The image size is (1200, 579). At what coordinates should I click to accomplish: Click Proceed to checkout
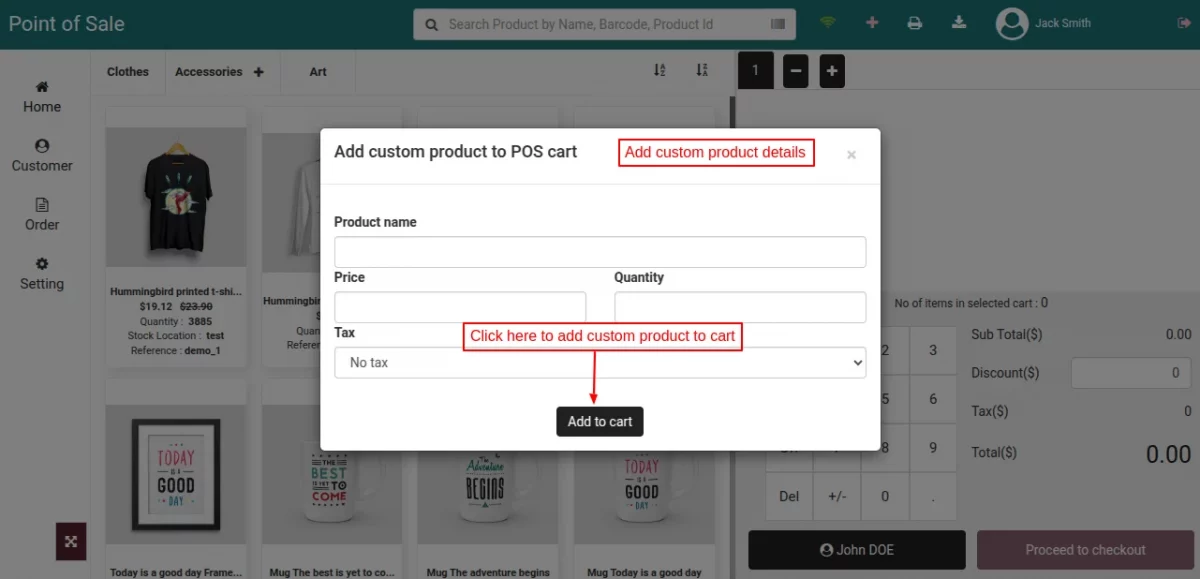[x=1084, y=549]
